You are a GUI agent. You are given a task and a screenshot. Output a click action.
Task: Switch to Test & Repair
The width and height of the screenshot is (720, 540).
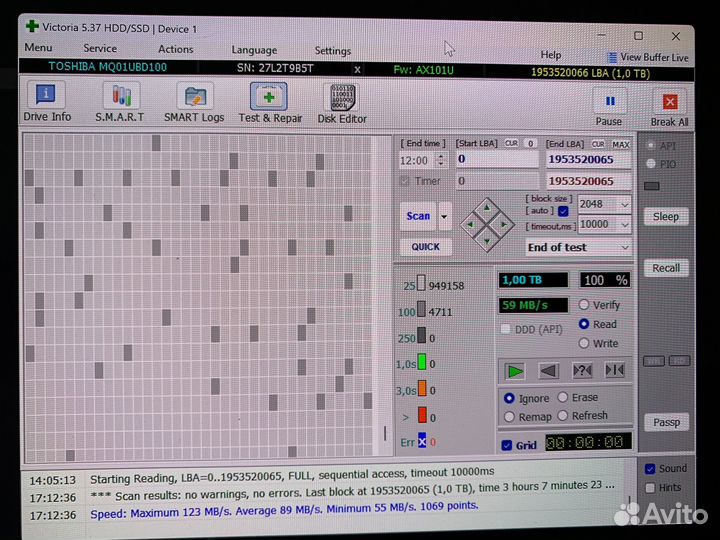[269, 103]
